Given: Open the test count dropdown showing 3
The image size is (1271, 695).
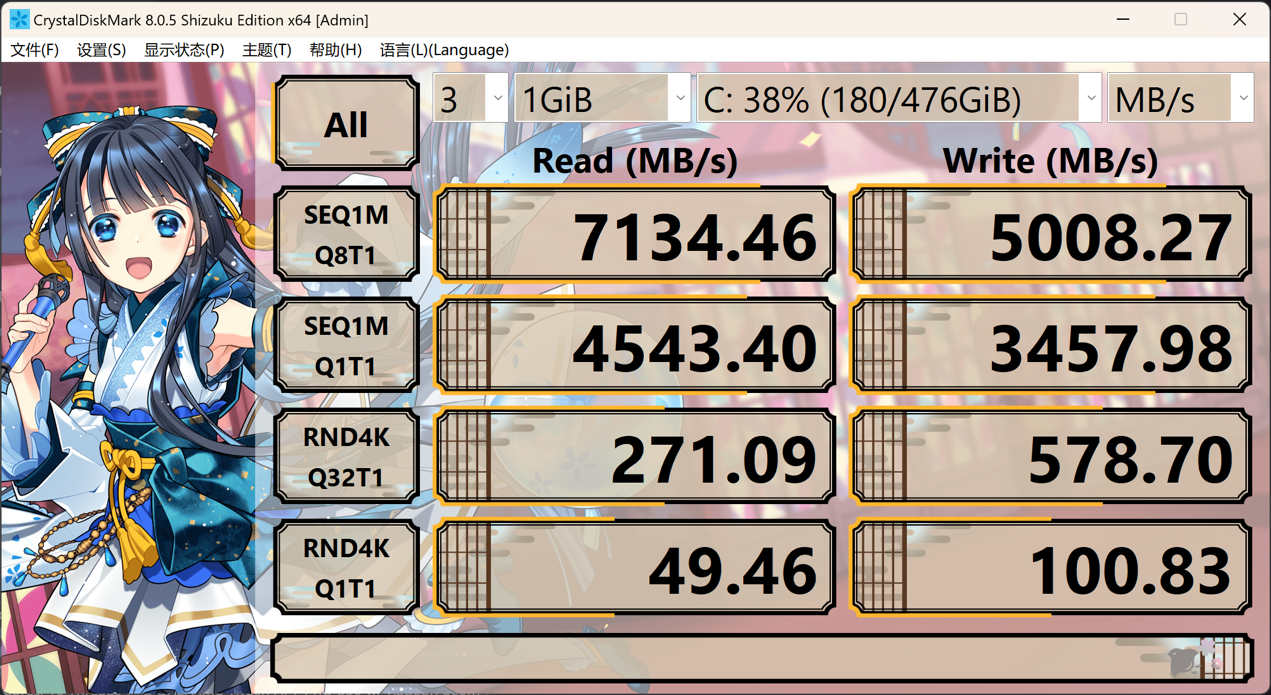Looking at the screenshot, I should pos(471,99).
